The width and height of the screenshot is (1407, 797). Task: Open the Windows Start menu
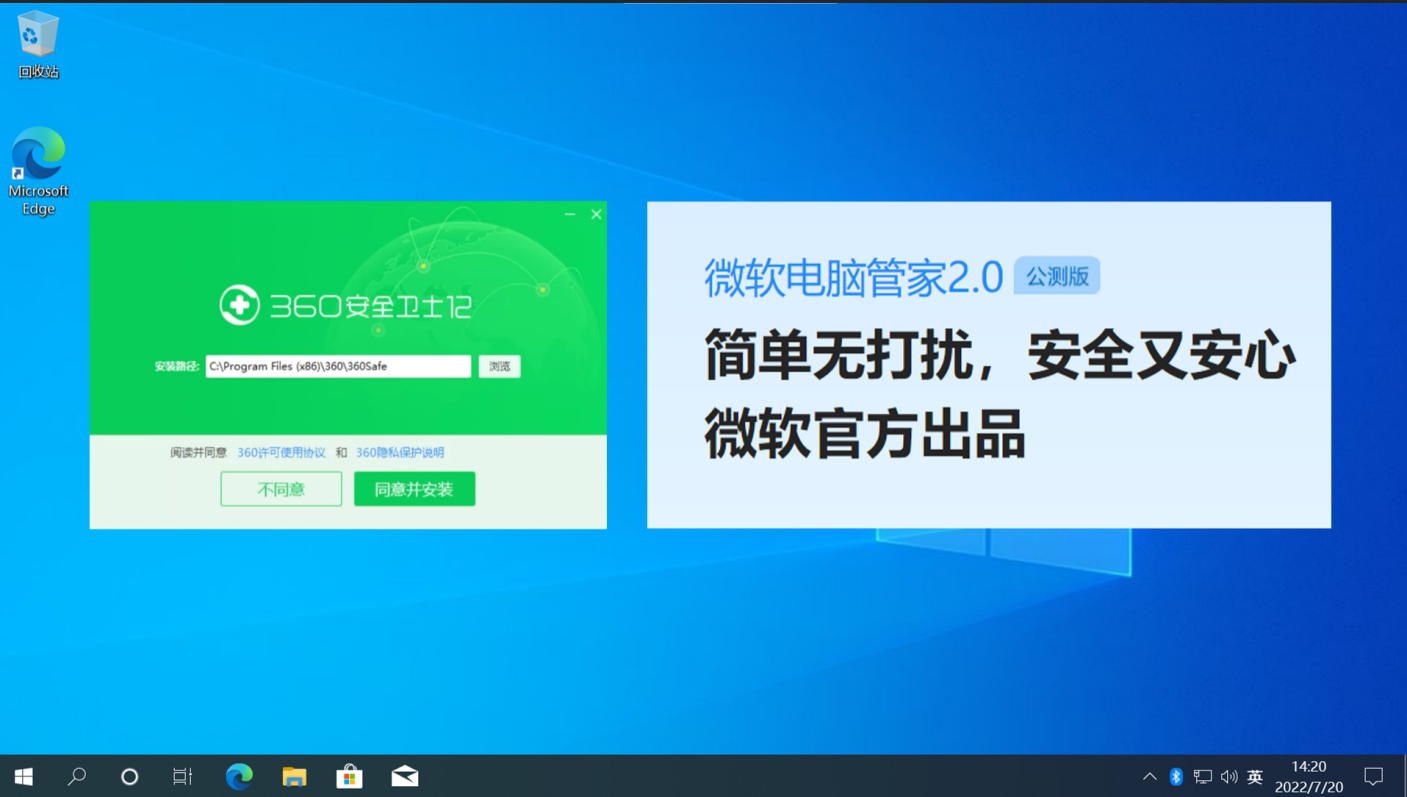click(24, 776)
